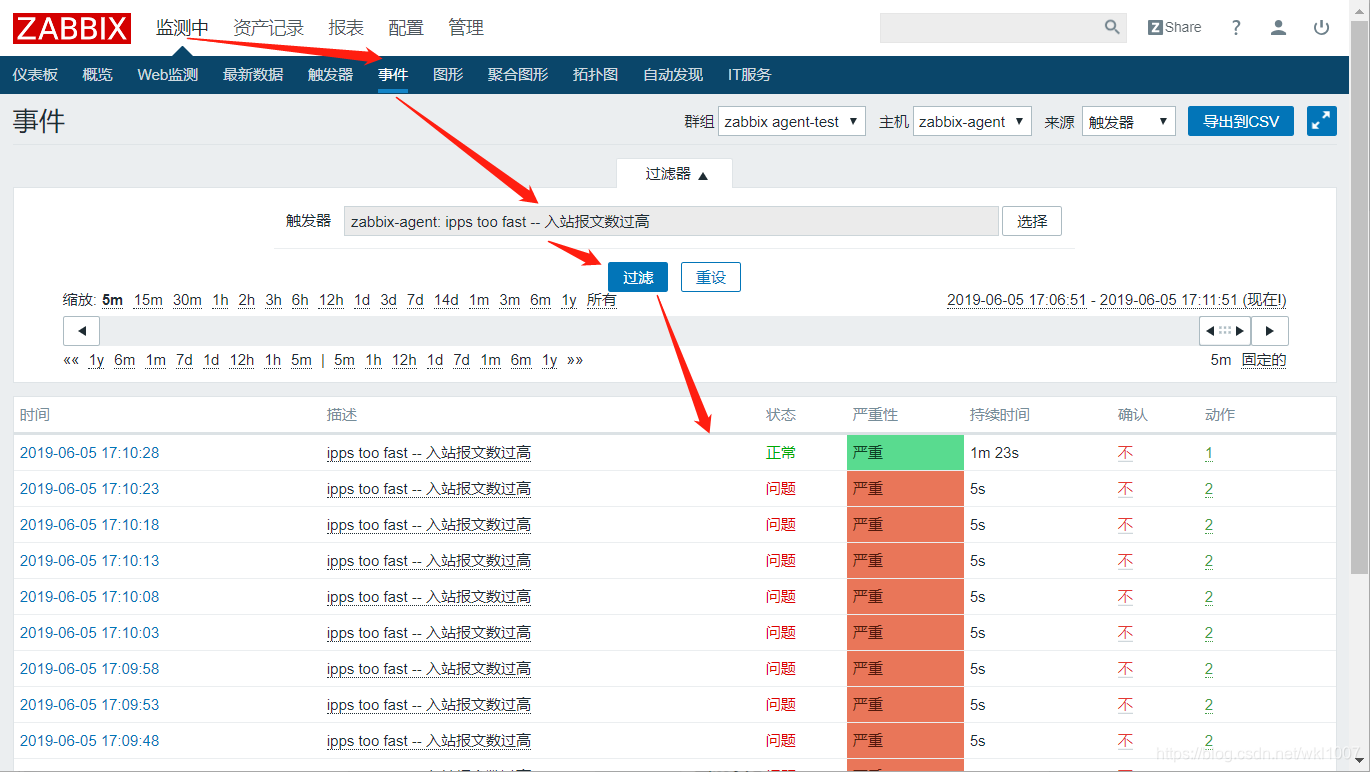Image resolution: width=1370 pixels, height=772 pixels.
Task: Click the timeline left arrow button
Action: [x=81, y=330]
